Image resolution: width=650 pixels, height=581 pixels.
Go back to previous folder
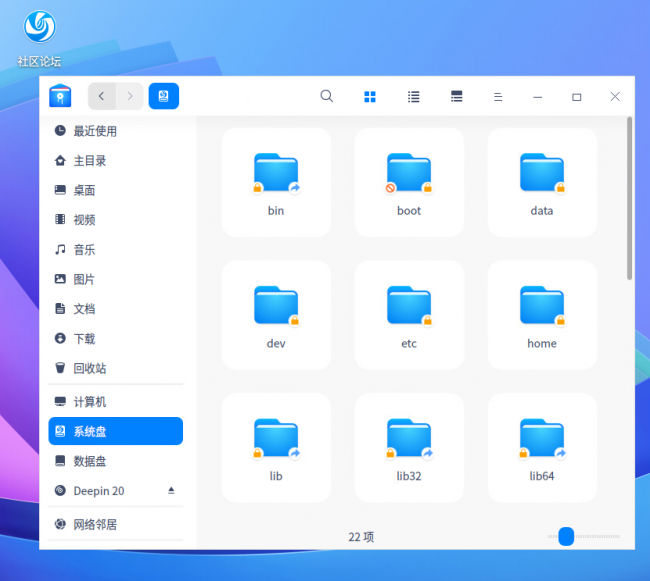click(x=102, y=96)
